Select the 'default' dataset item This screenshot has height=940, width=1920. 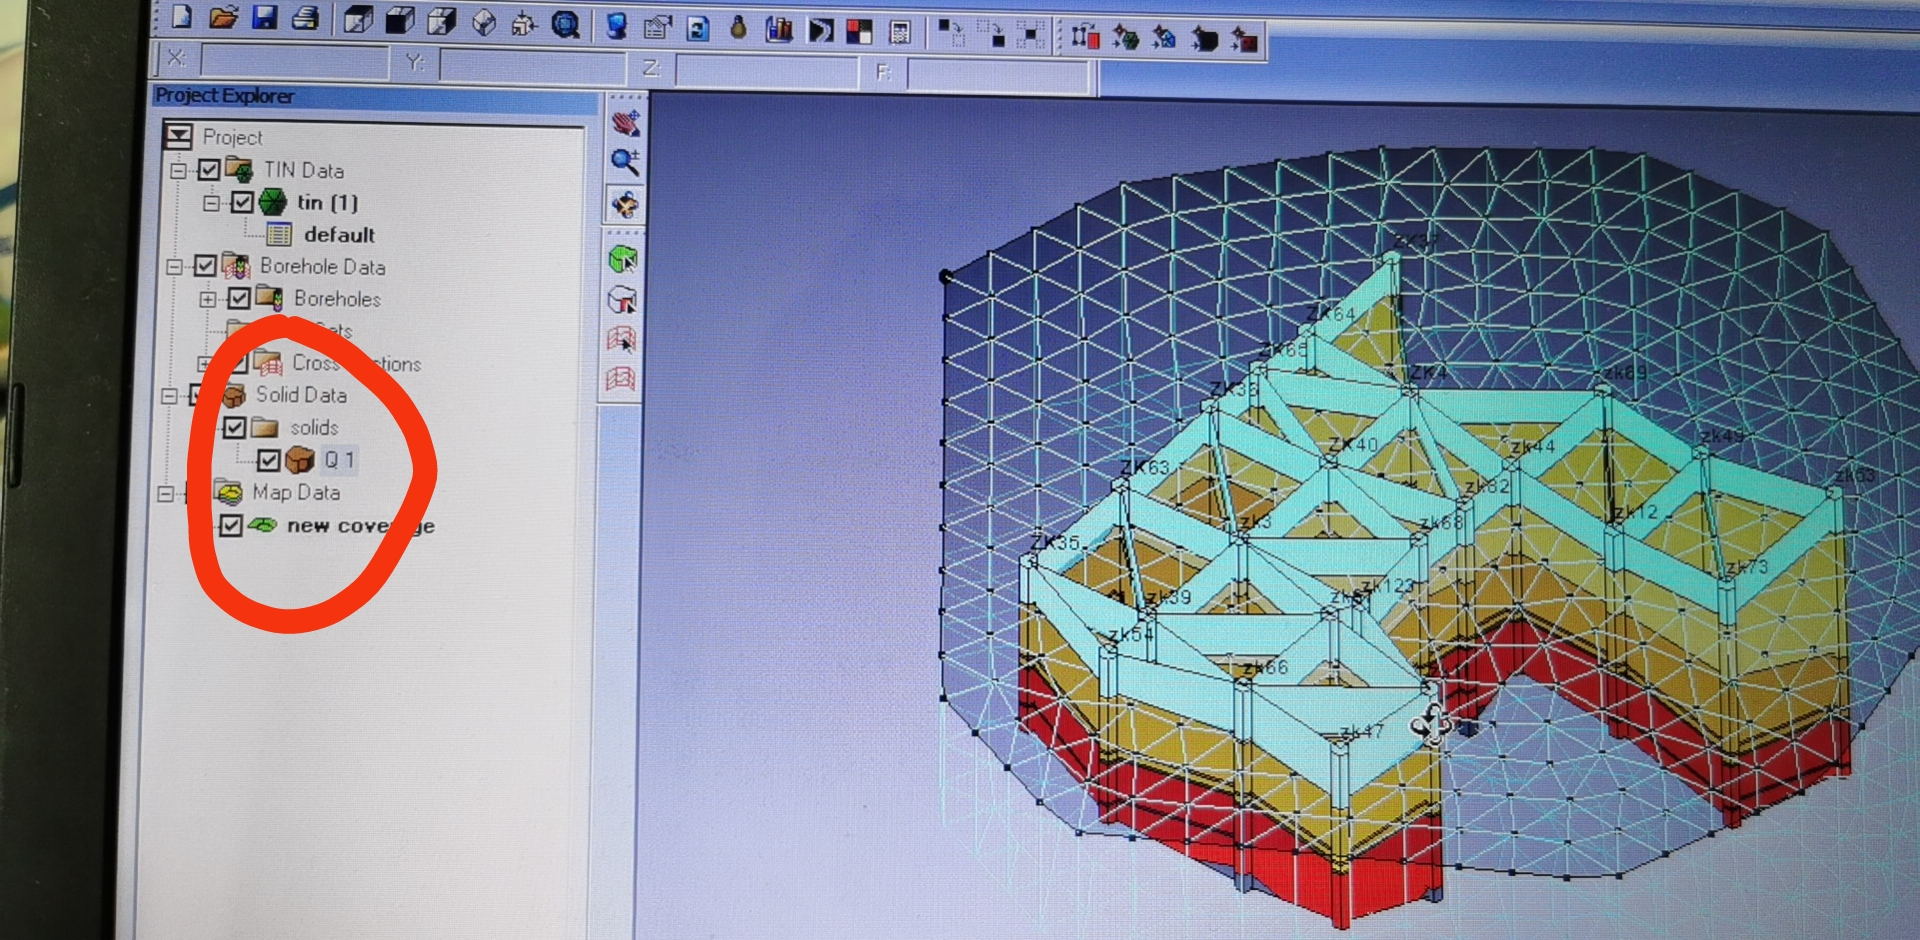(x=340, y=235)
